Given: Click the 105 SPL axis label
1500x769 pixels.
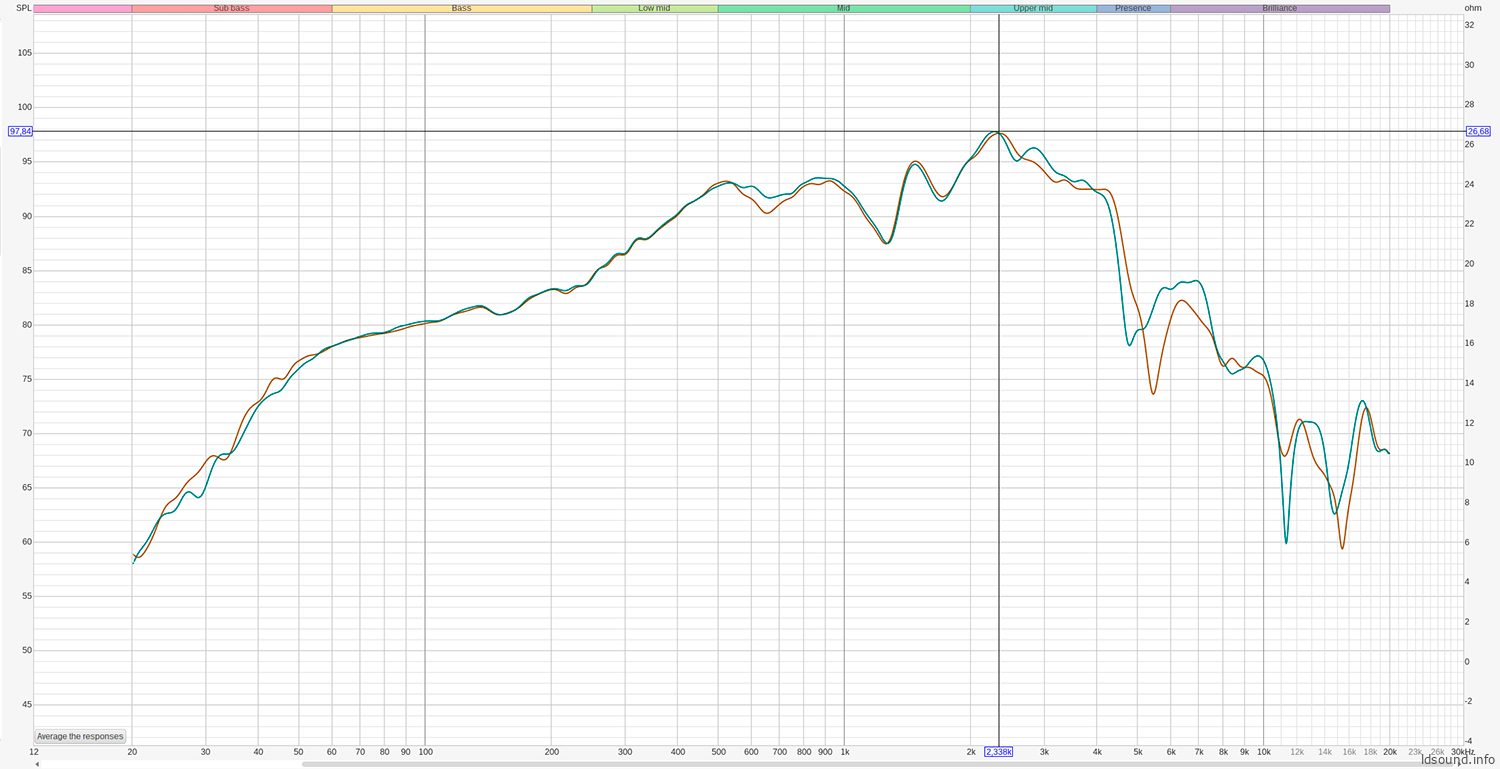Looking at the screenshot, I should click(24, 53).
